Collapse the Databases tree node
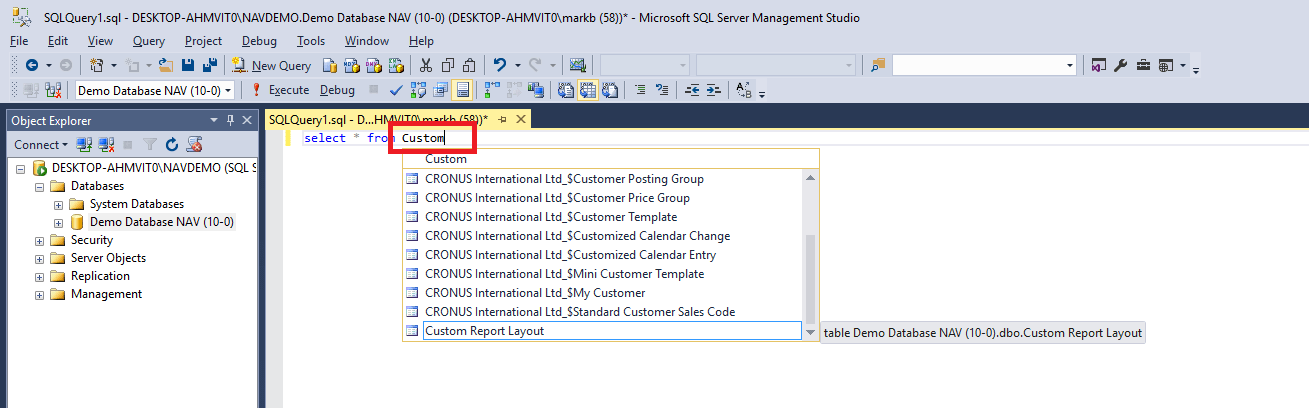The image size is (1309, 408). point(39,186)
